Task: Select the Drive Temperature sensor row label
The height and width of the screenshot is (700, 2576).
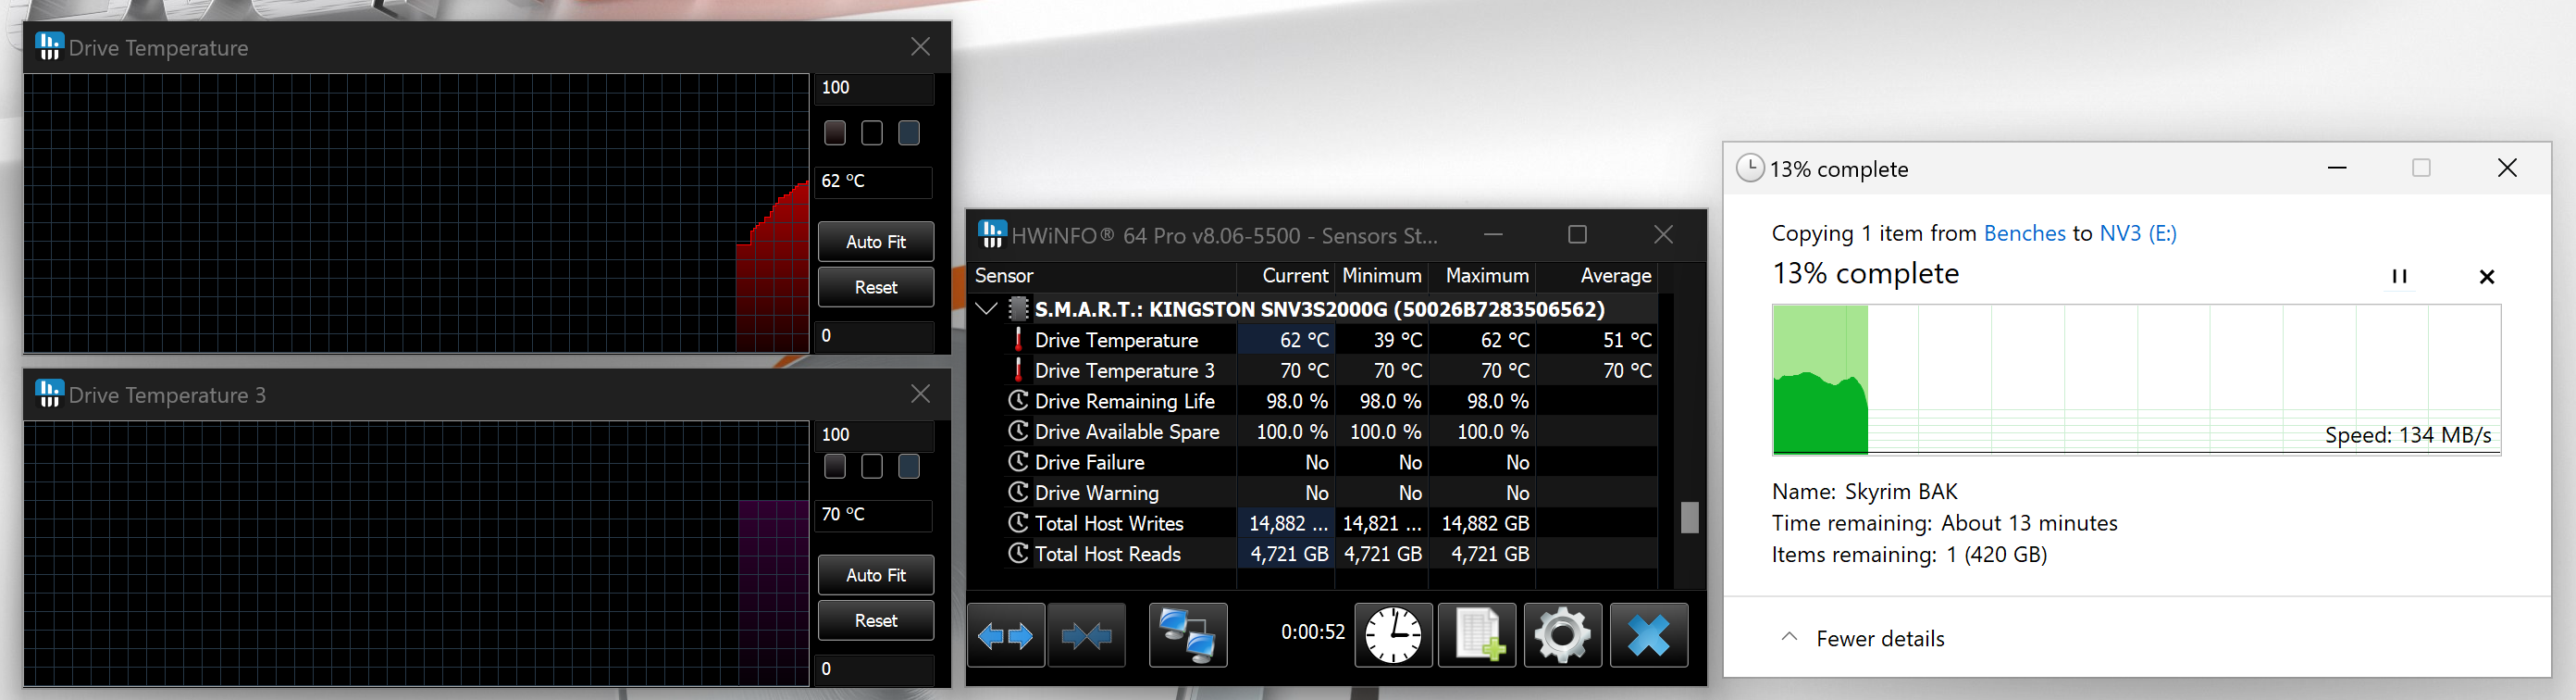Action: coord(1116,340)
